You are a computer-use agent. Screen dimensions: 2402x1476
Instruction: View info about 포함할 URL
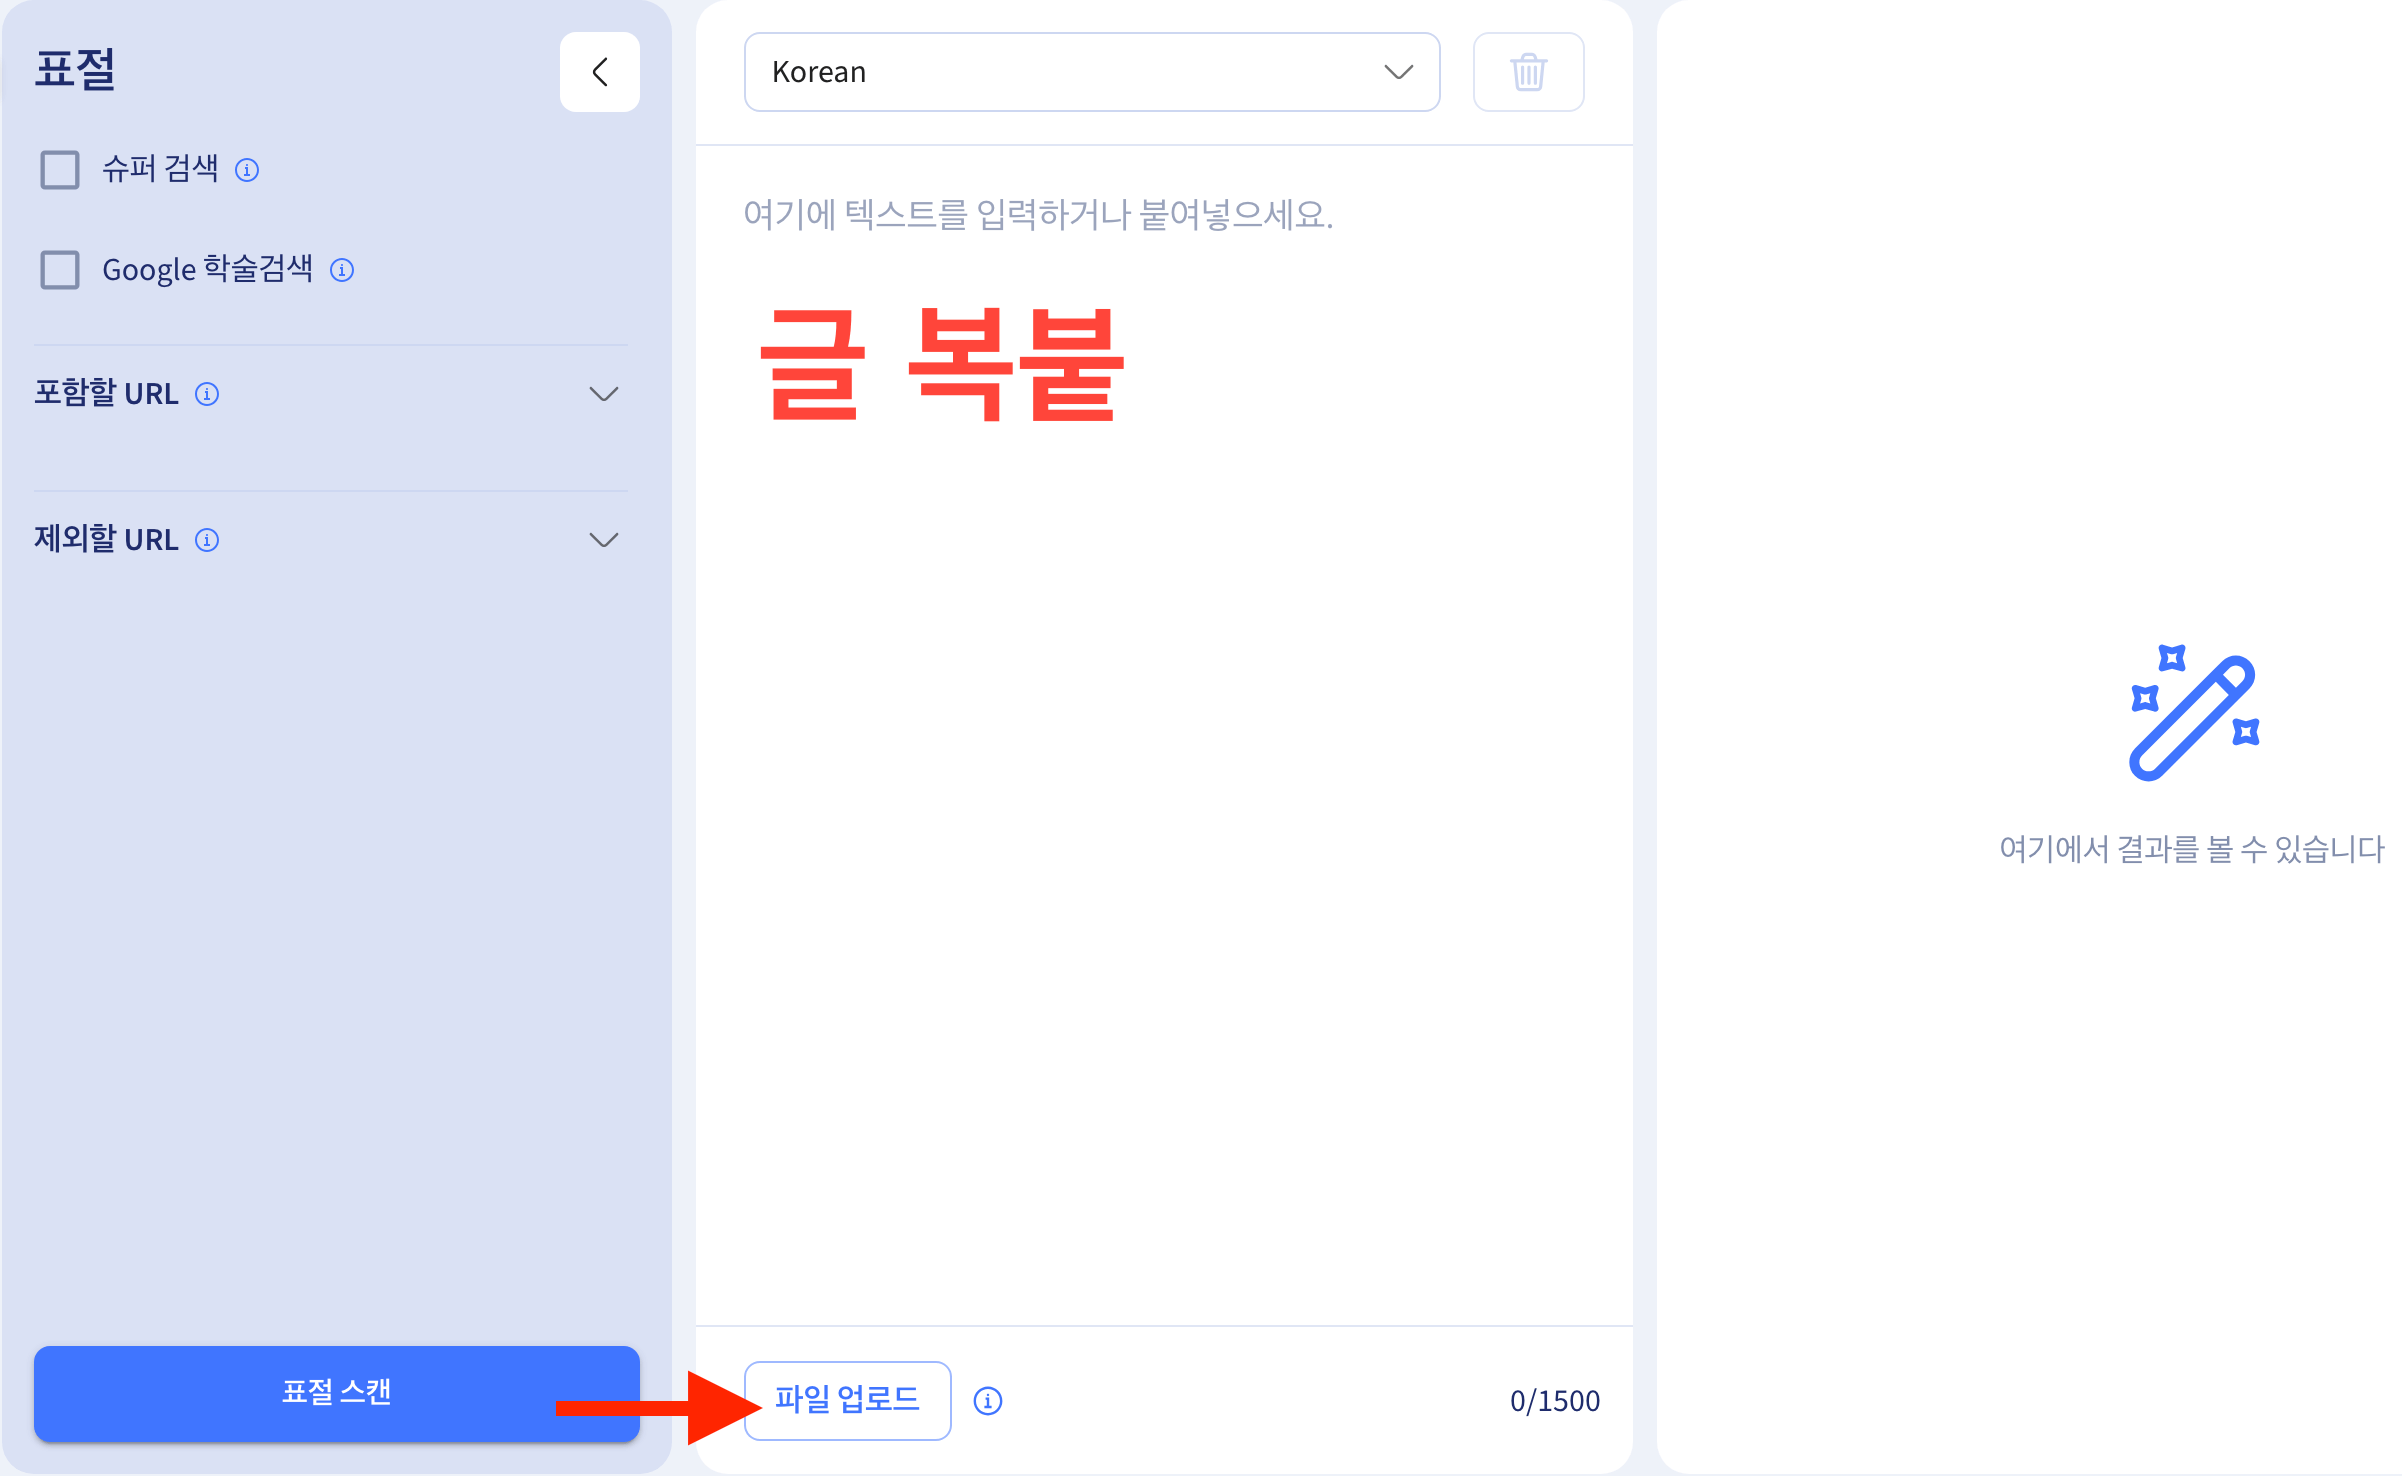pos(207,394)
